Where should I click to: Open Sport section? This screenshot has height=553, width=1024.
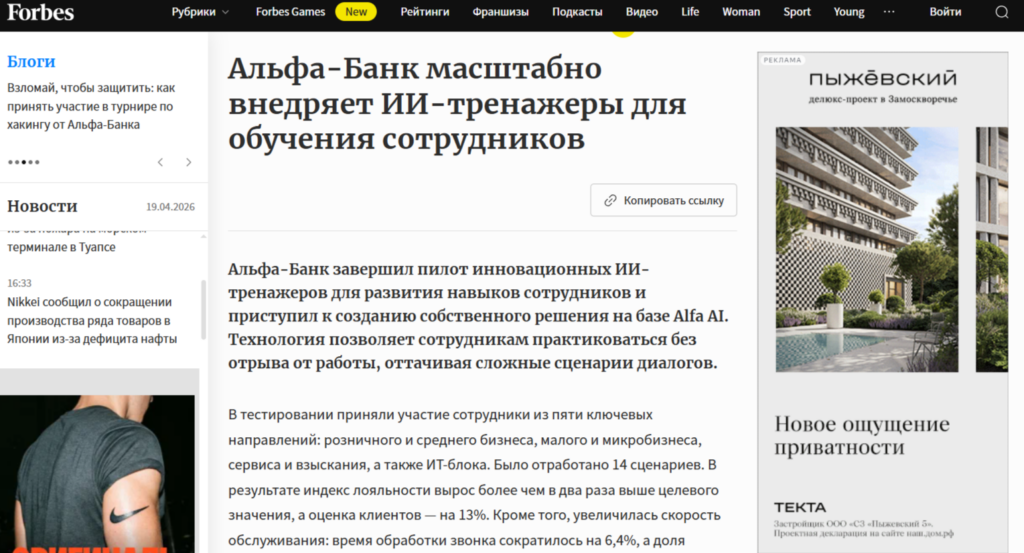click(797, 12)
